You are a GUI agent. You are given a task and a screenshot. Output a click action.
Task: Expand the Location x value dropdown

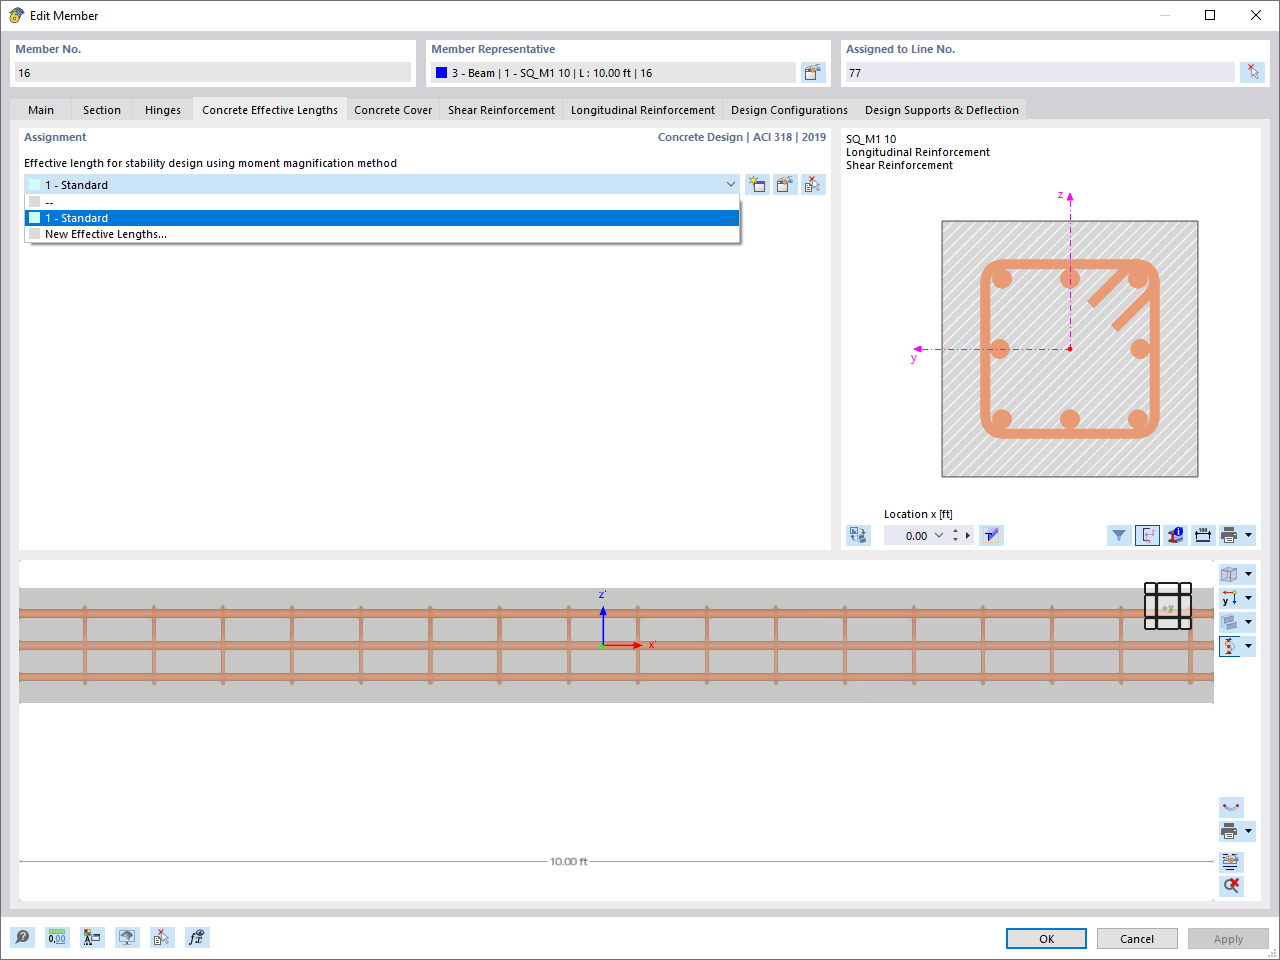pyautogui.click(x=938, y=535)
